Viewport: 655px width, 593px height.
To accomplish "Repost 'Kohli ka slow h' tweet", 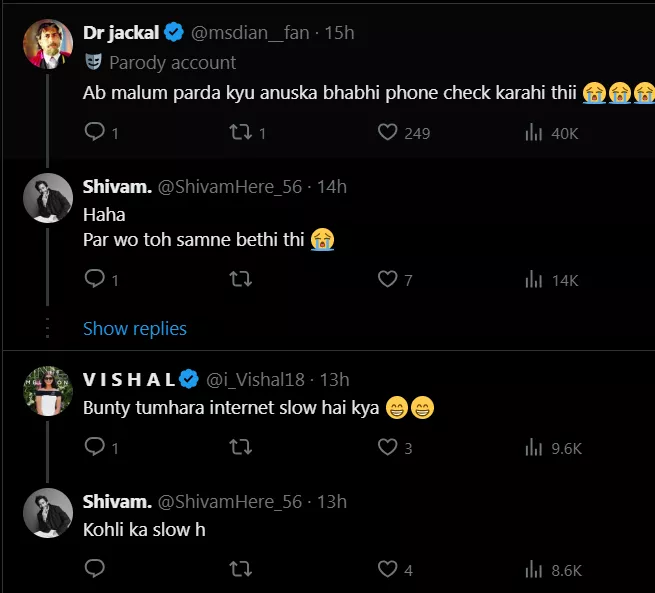I will 241,569.
